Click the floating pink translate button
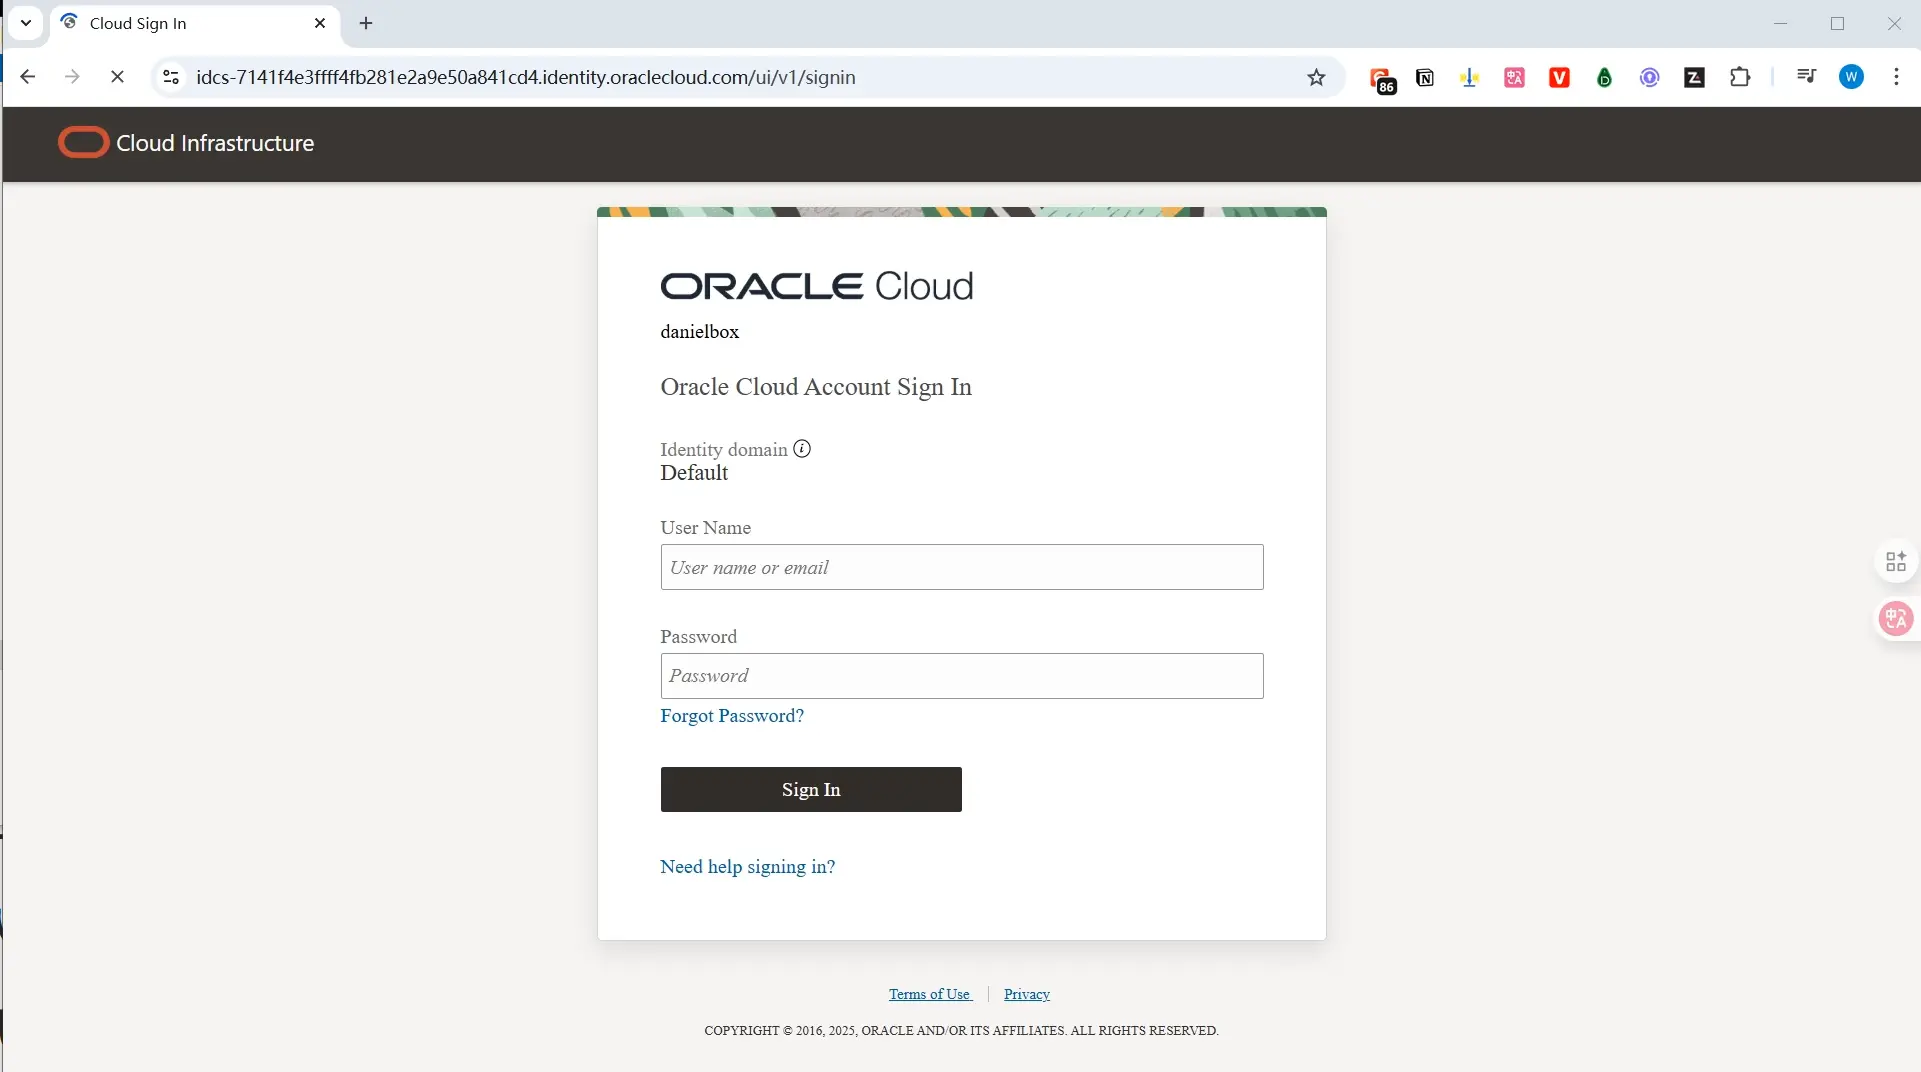The width and height of the screenshot is (1921, 1072). pyautogui.click(x=1895, y=619)
